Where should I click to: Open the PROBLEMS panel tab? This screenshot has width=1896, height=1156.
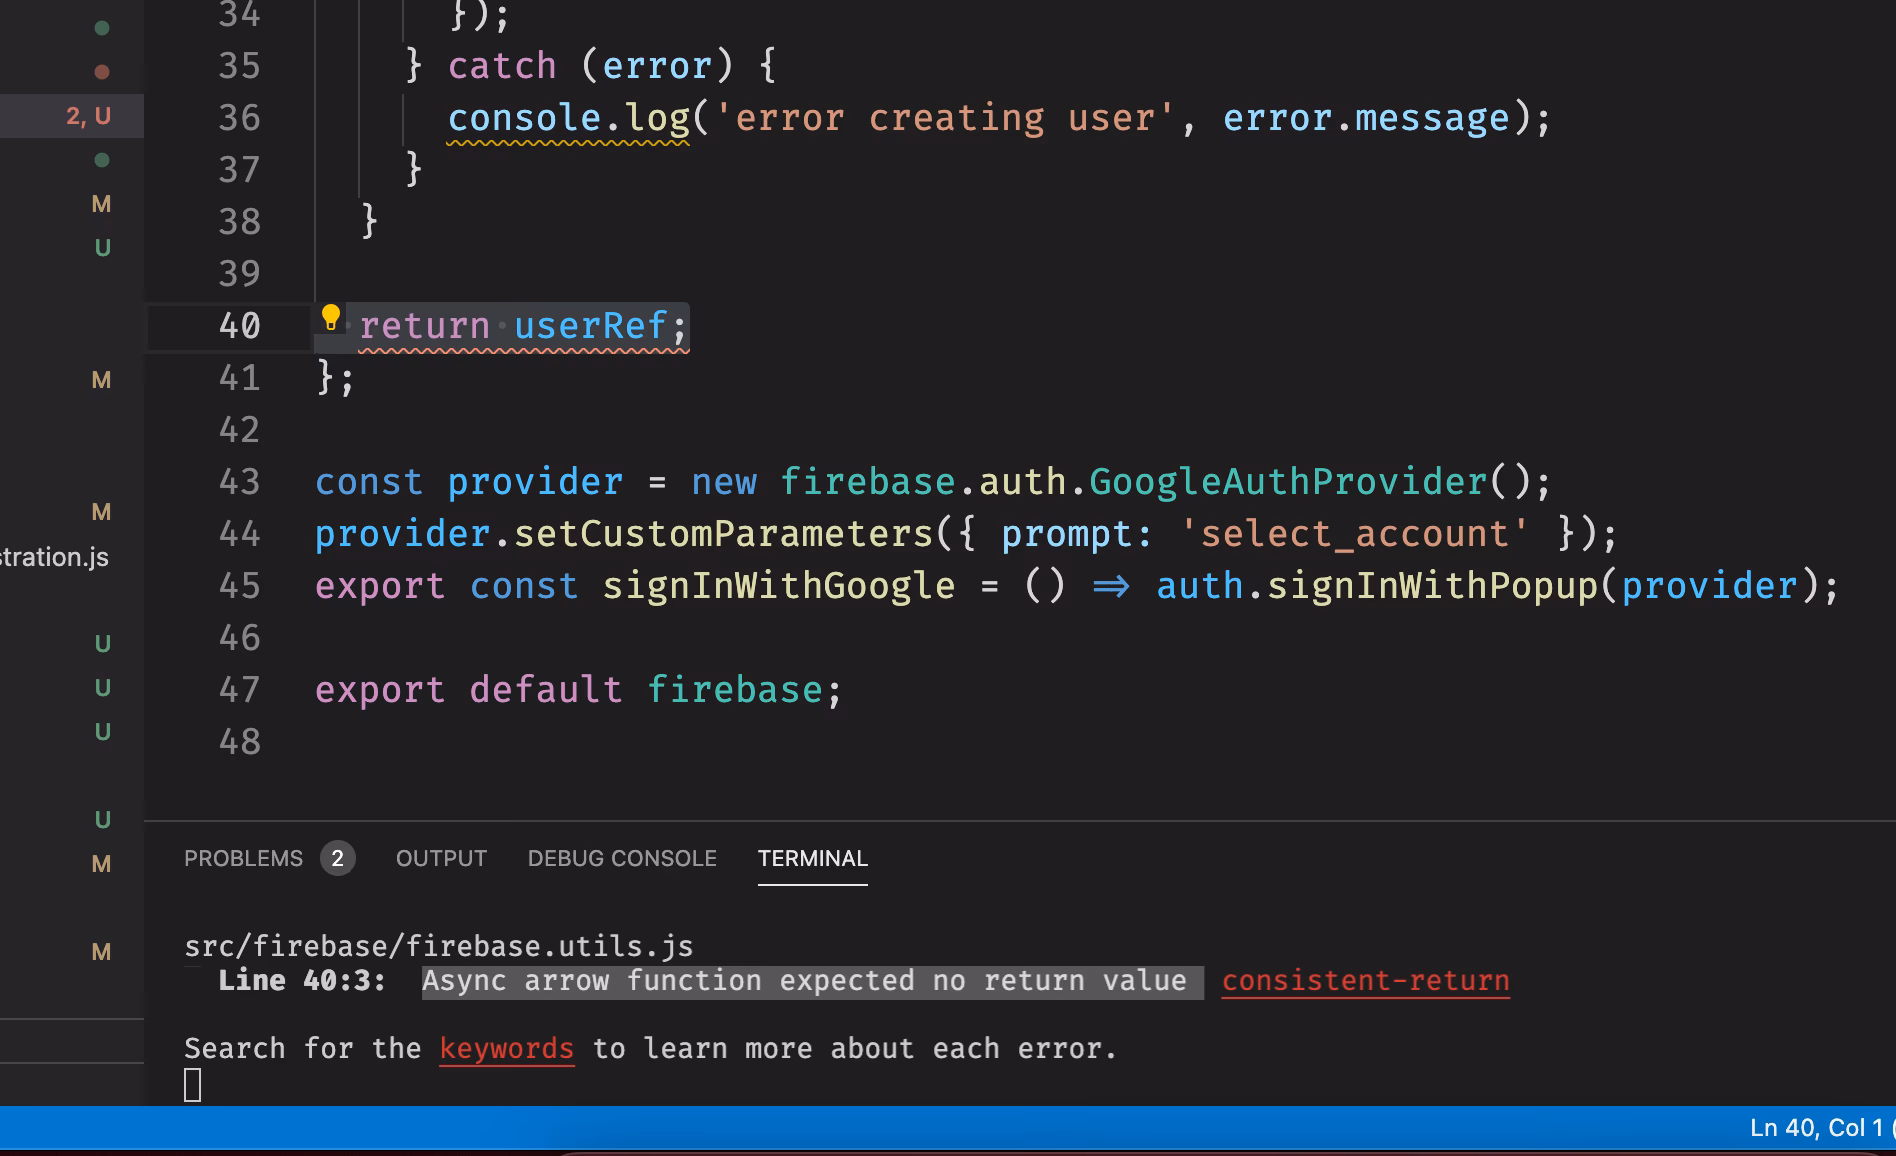pos(243,859)
